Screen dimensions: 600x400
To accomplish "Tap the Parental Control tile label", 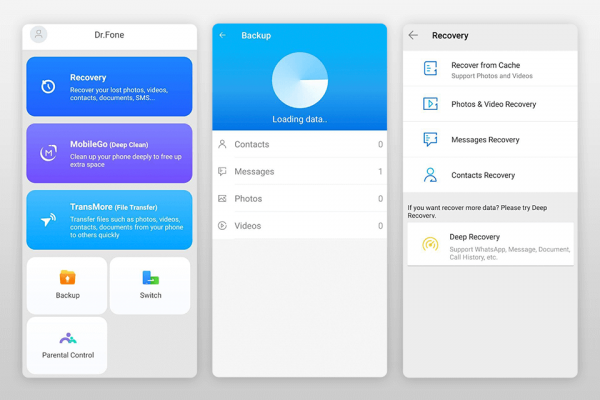I will 68,355.
